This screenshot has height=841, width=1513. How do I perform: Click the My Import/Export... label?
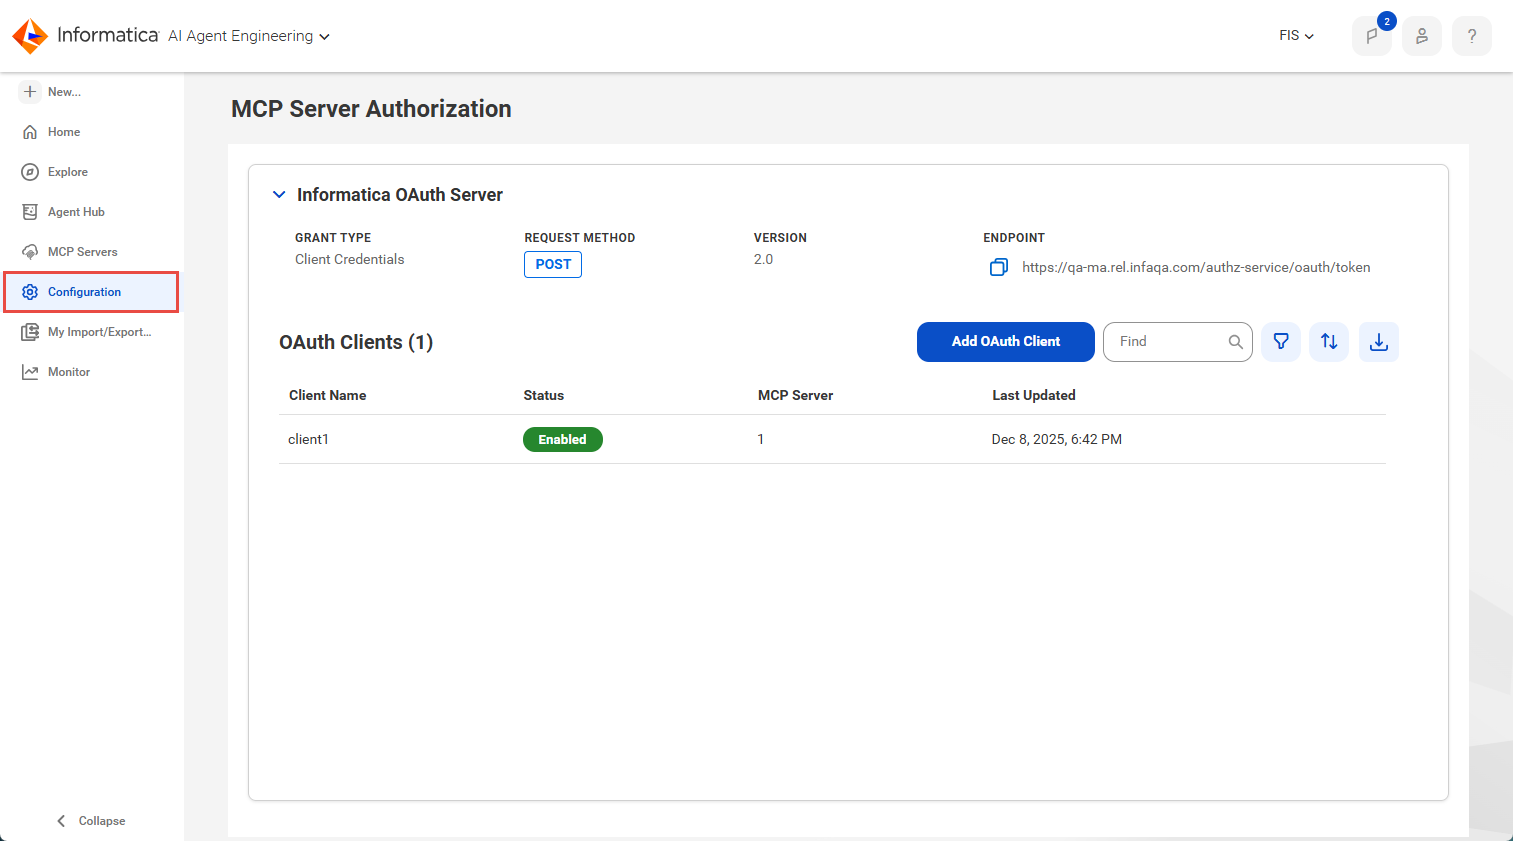(100, 332)
